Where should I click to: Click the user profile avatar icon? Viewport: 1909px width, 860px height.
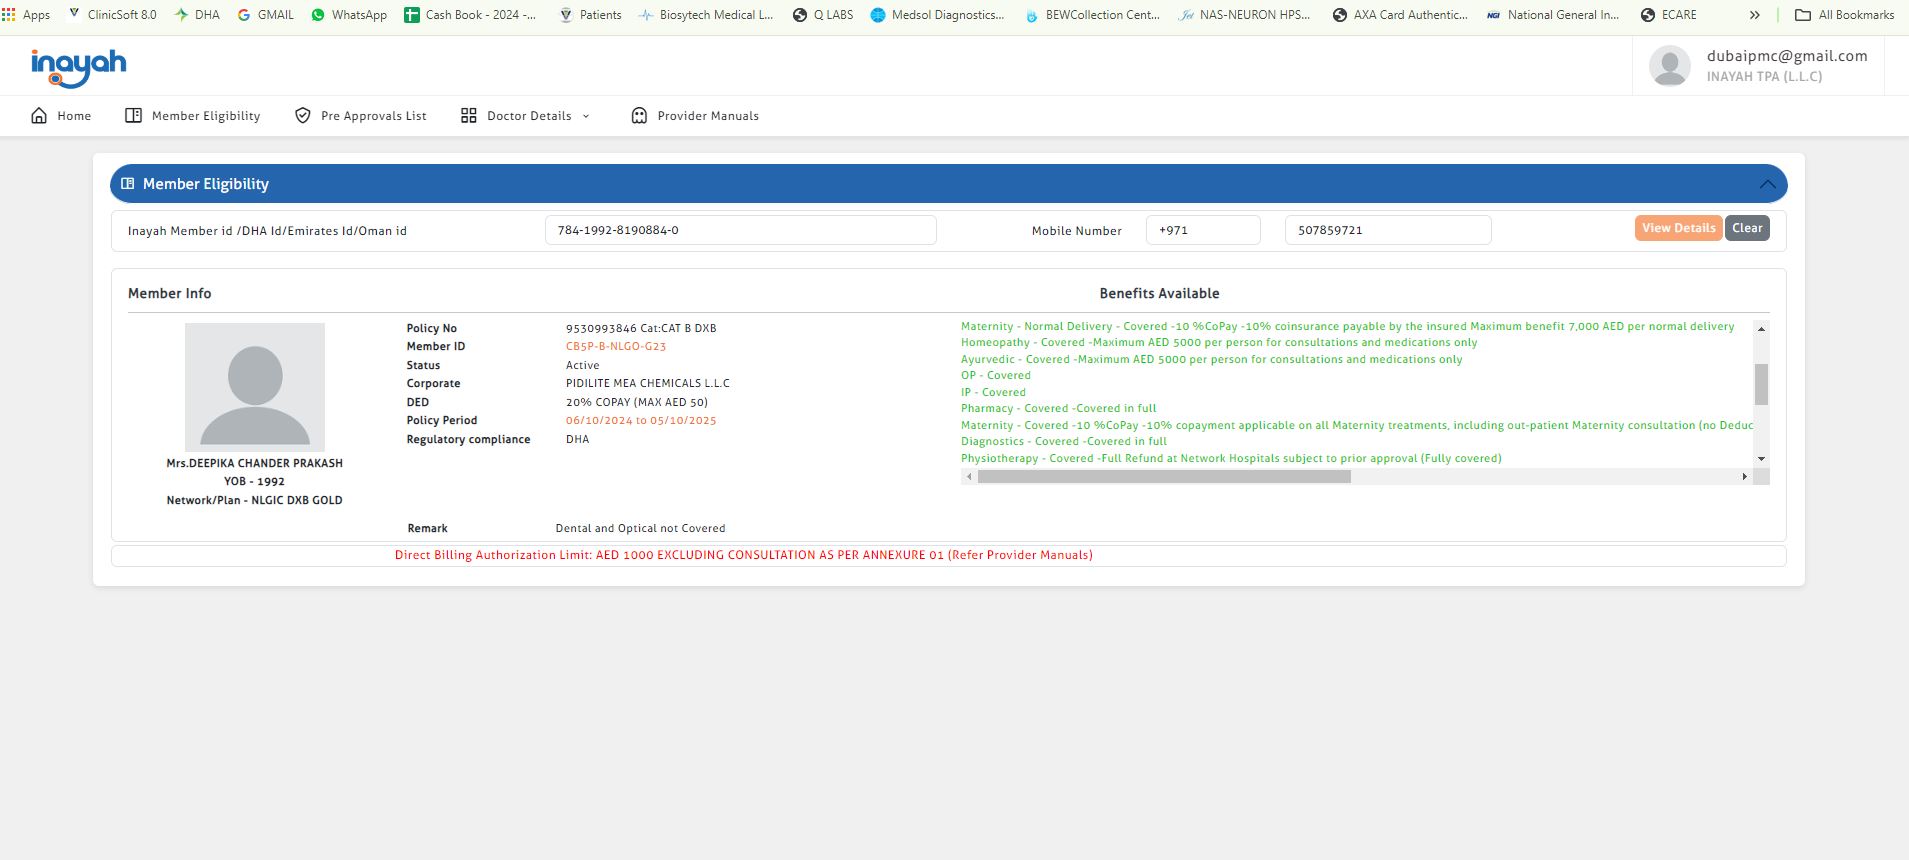click(1669, 67)
